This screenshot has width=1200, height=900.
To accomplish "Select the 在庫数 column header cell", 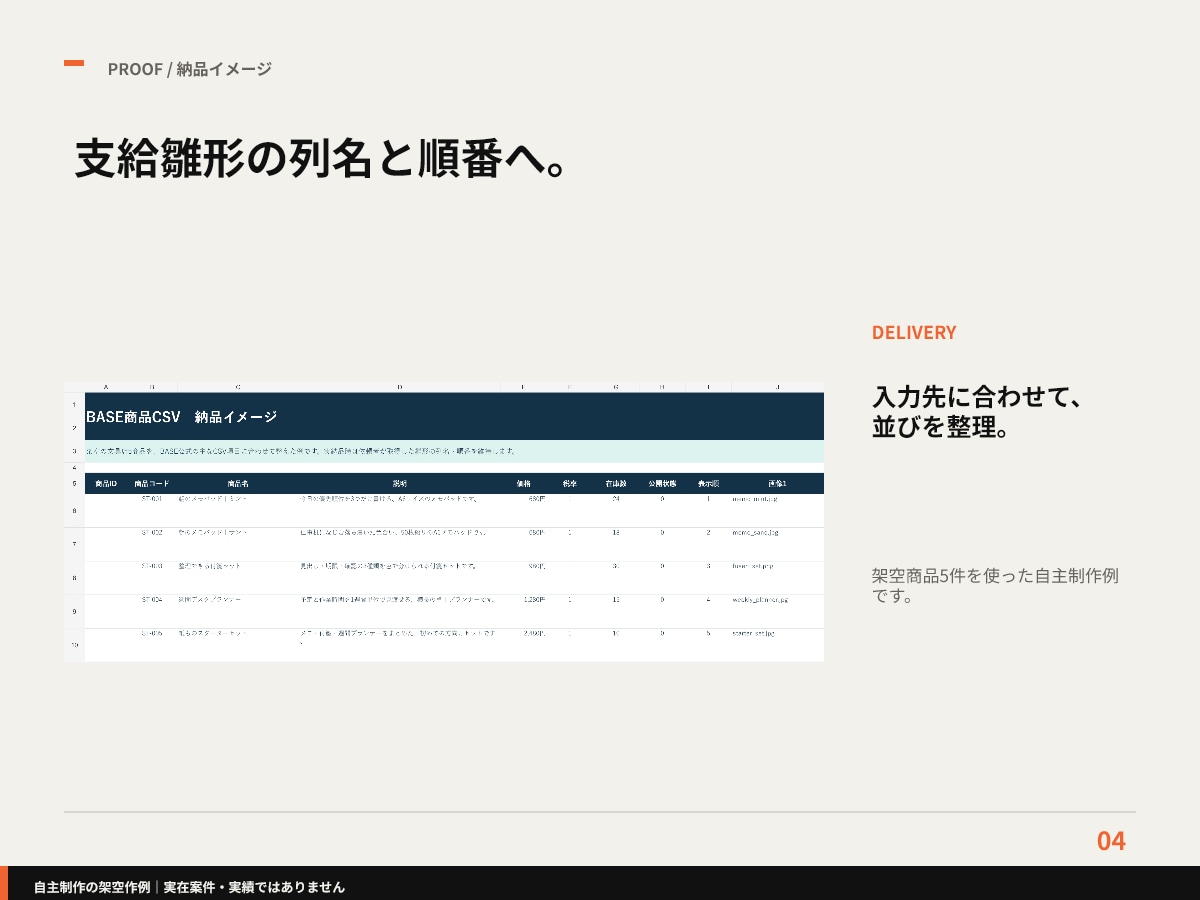I will point(616,483).
